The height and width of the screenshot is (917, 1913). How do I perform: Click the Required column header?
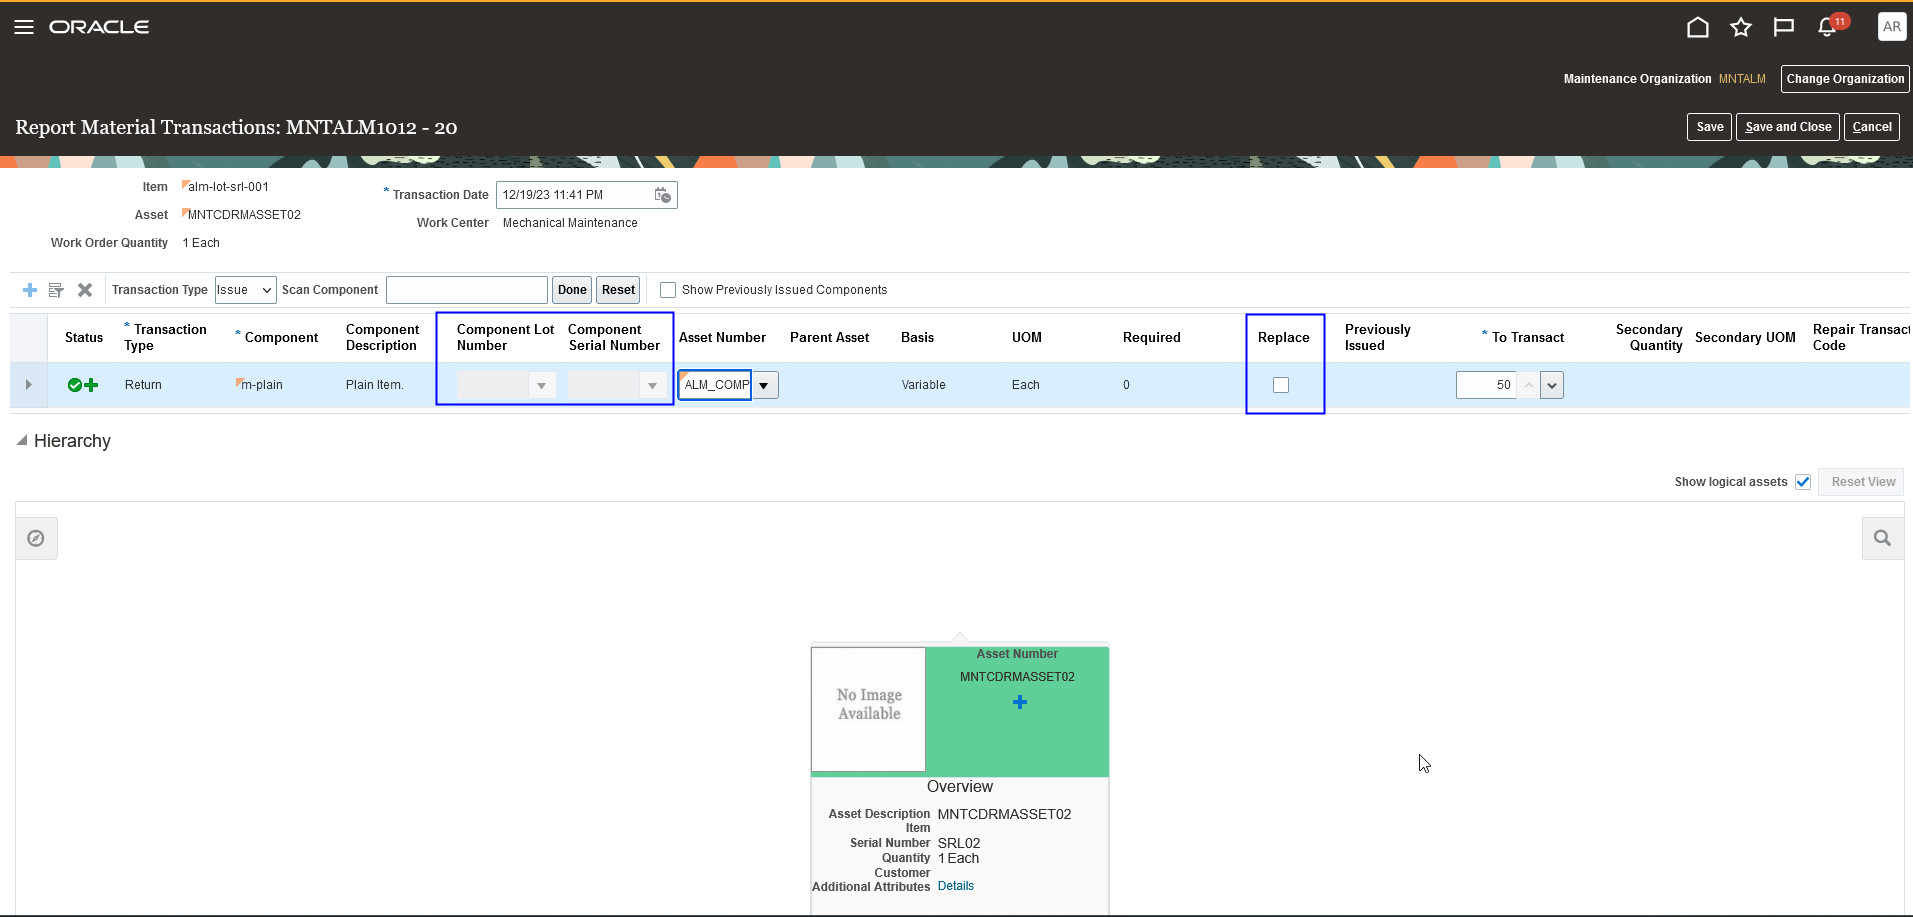click(x=1151, y=338)
